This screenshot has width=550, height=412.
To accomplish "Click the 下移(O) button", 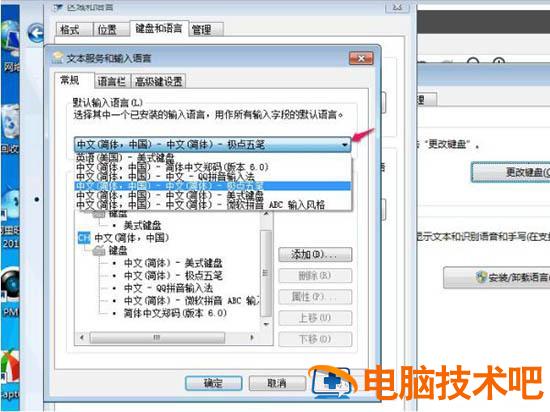I will pos(315,339).
